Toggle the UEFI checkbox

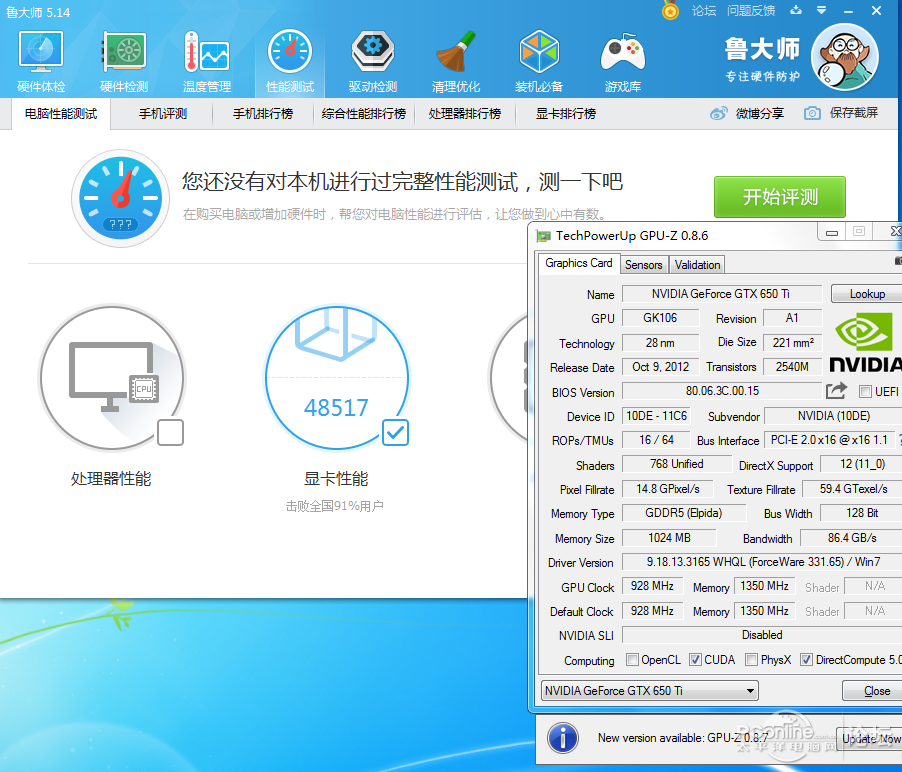click(865, 392)
